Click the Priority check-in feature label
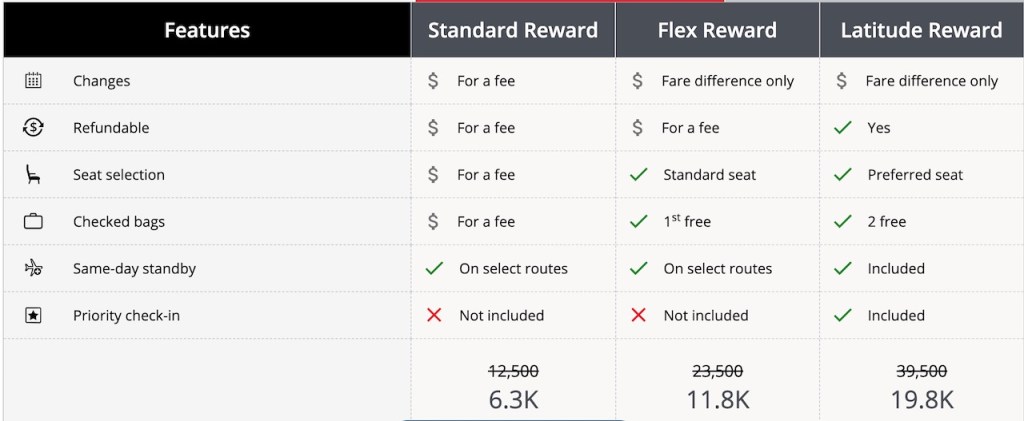This screenshot has height=421, width=1024. (126, 315)
